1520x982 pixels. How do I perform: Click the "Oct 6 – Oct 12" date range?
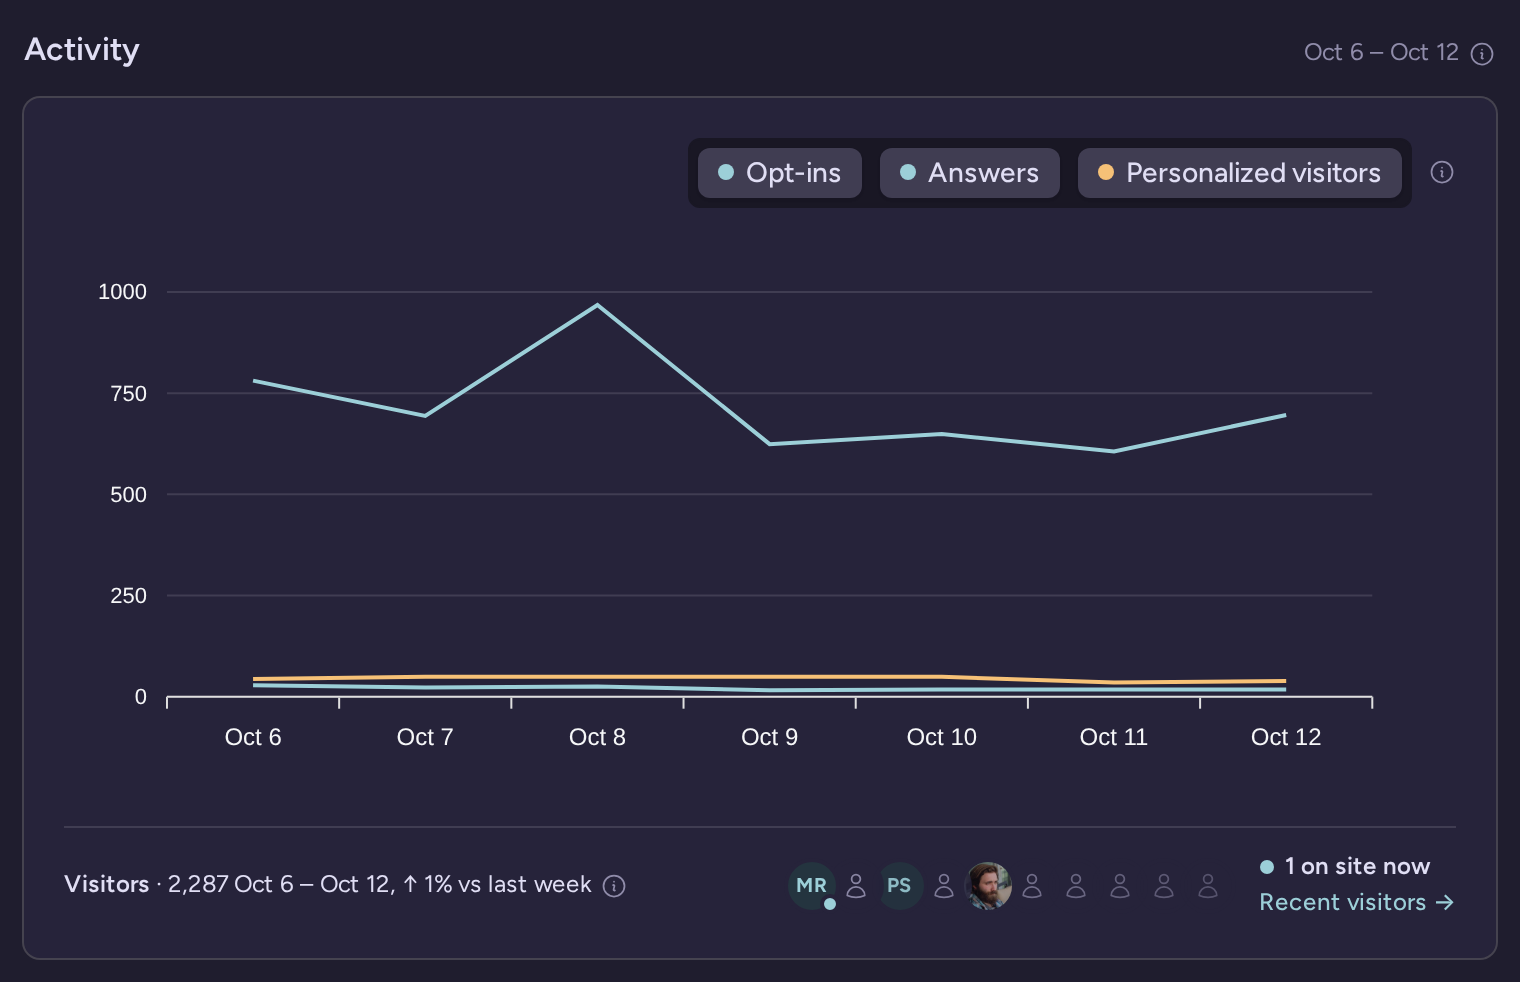[x=1381, y=52]
